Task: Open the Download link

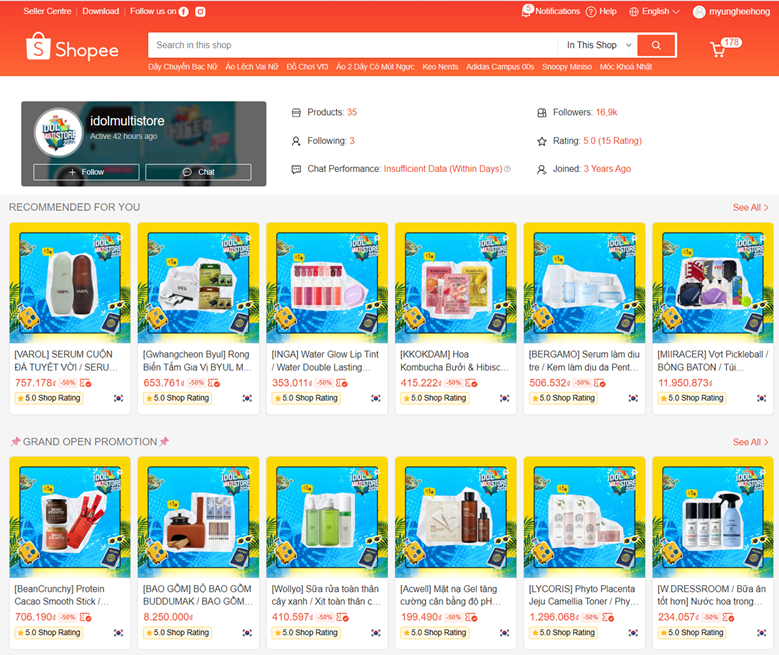Action: (x=100, y=11)
